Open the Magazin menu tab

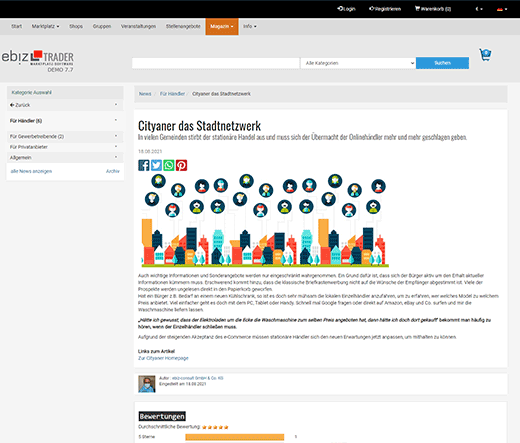tap(222, 26)
